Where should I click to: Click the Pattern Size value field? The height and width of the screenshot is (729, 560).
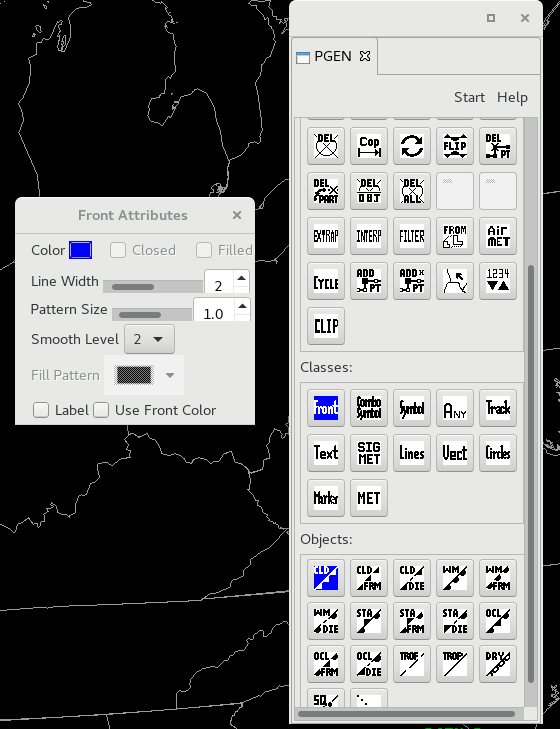click(x=213, y=311)
